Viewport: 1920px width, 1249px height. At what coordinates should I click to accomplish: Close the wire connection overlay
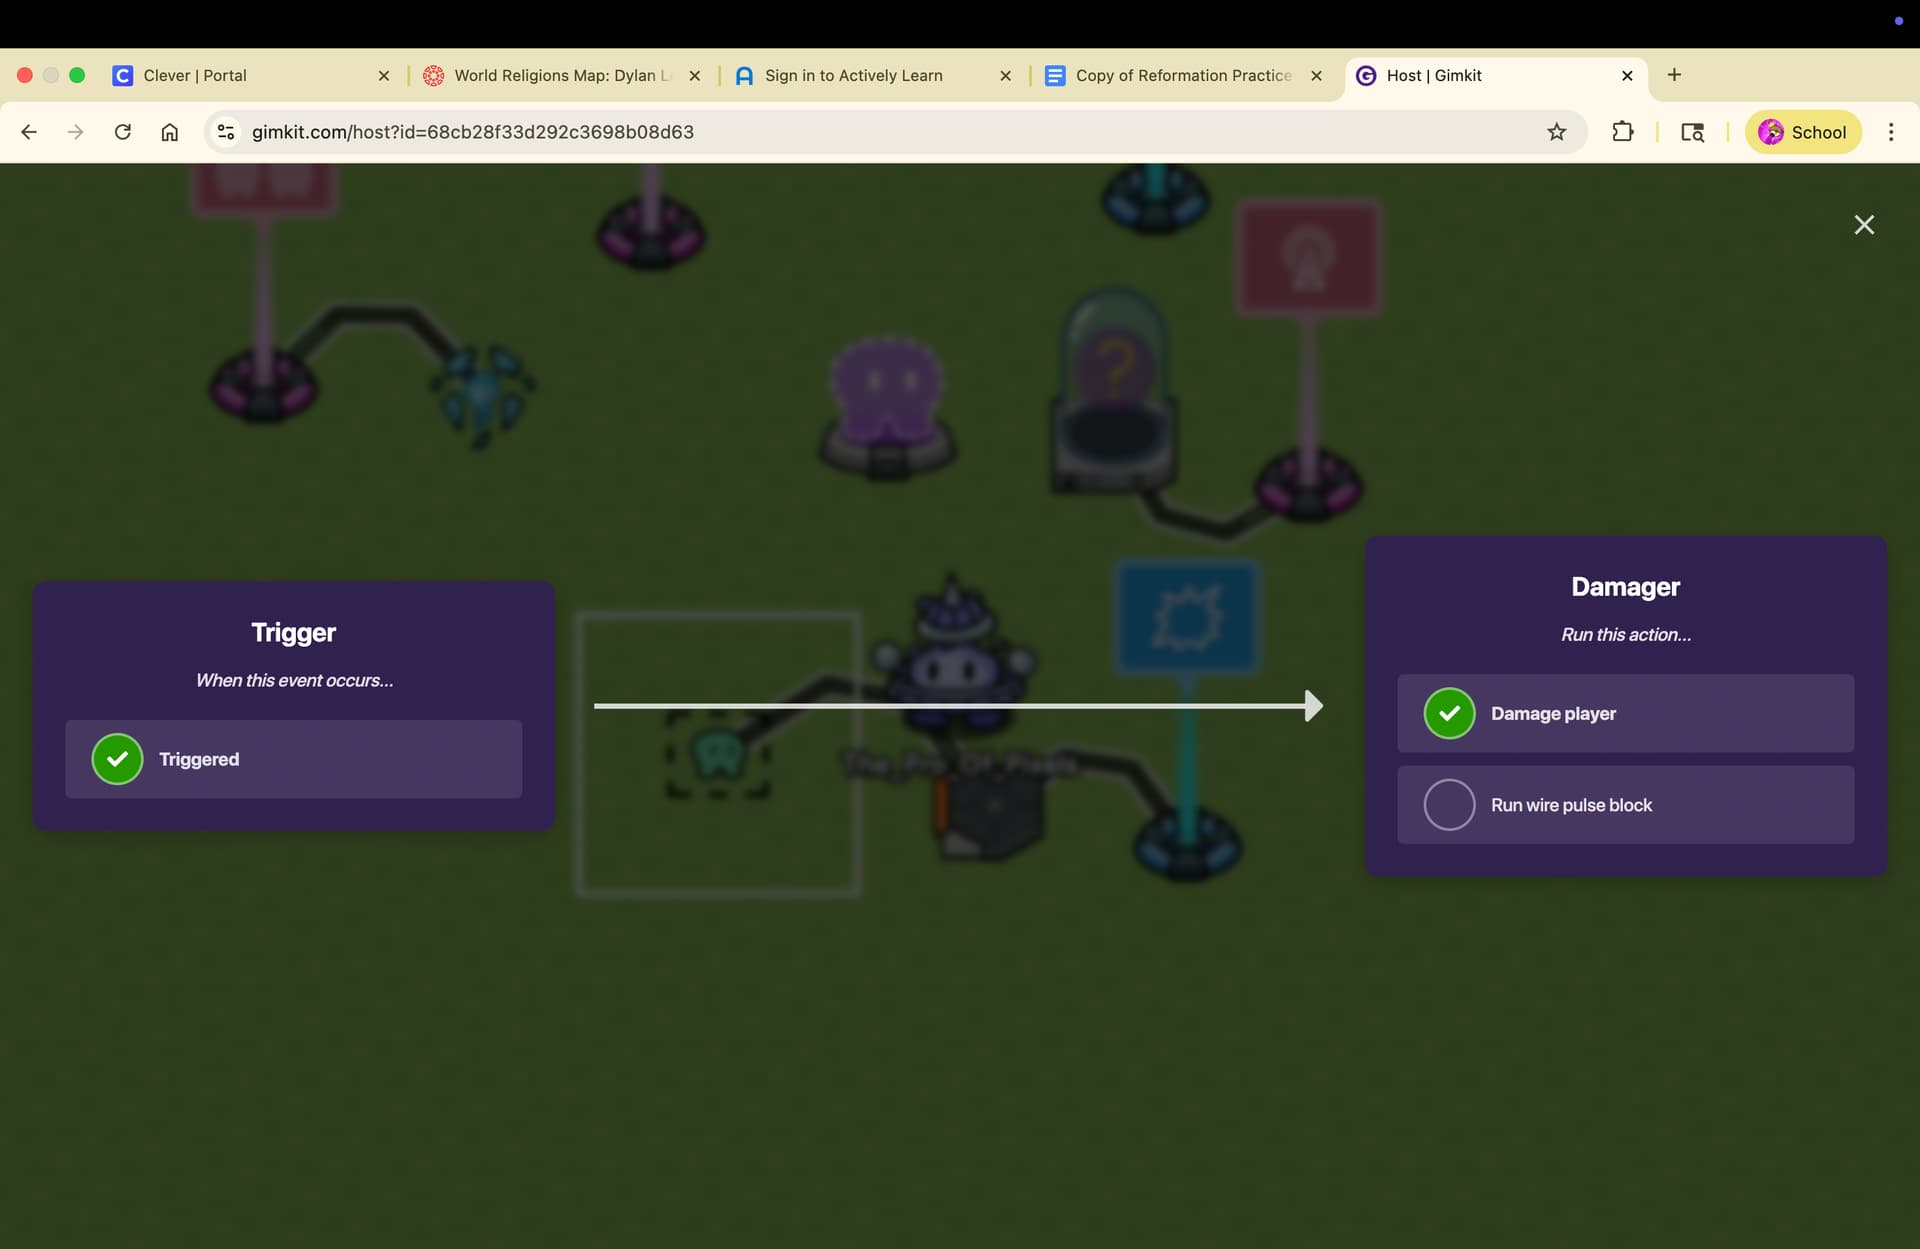coord(1863,225)
